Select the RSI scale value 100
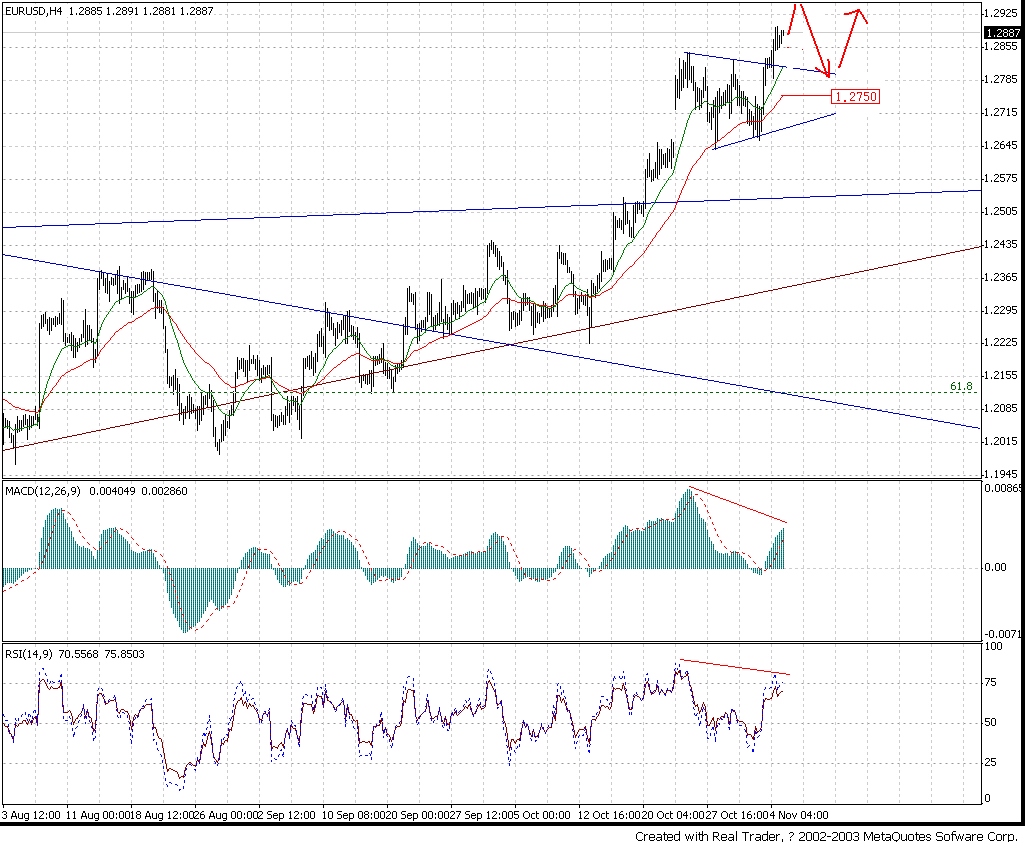Viewport: 1025px width, 842px height. [994, 647]
